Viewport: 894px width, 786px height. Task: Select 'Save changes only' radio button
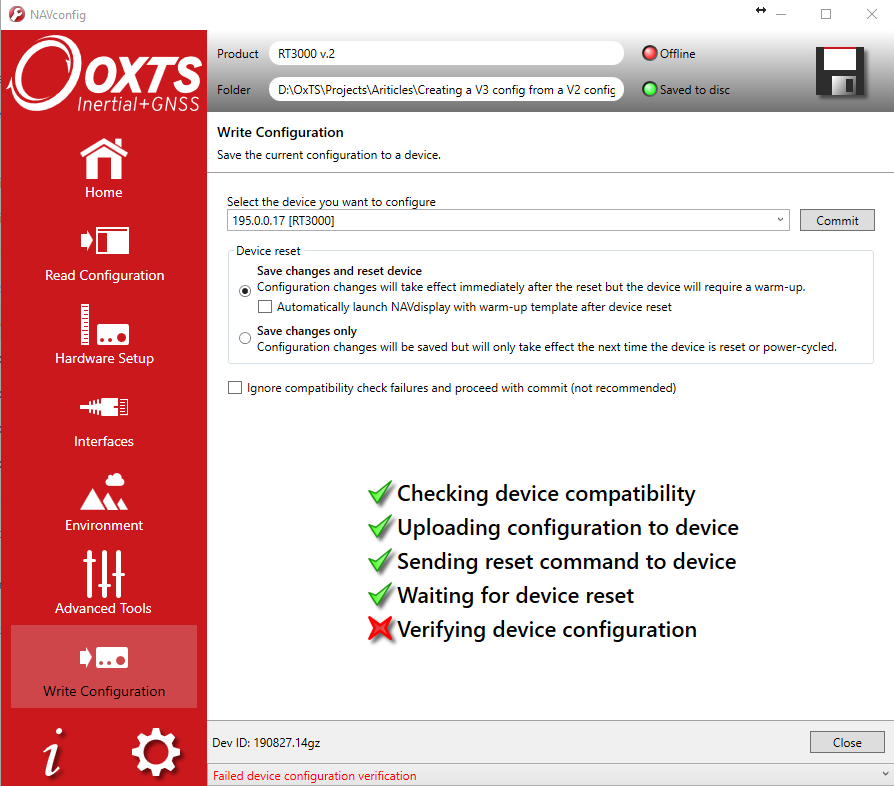[x=245, y=338]
